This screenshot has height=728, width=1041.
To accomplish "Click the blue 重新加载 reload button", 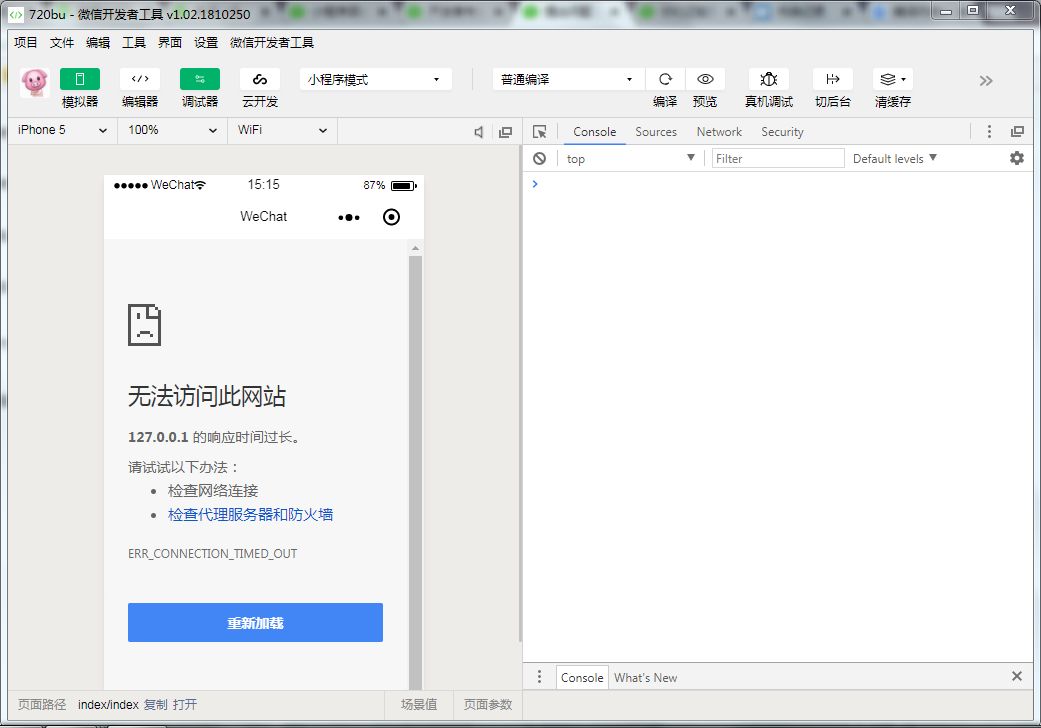I will [256, 622].
